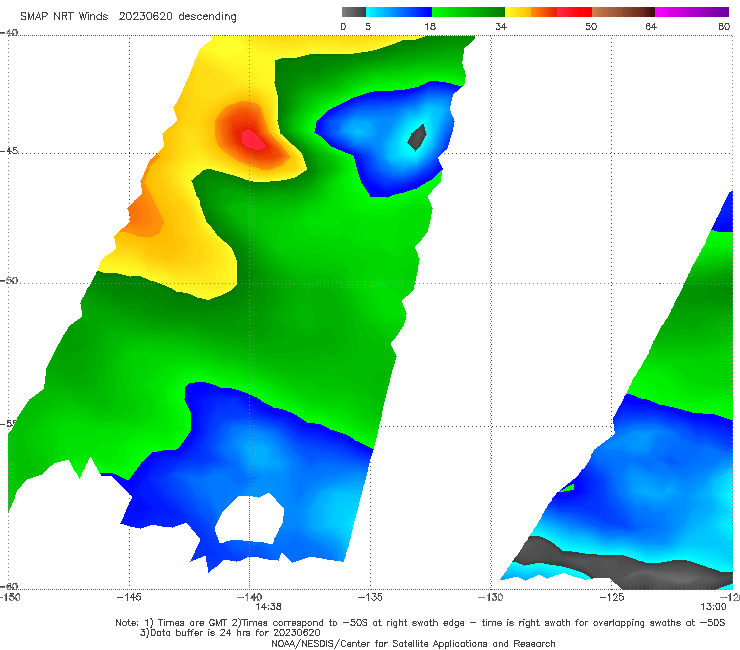Image resolution: width=740 pixels, height=650 pixels.
Task: Click the yellow-to-red 34–50 colorbar segment
Action: click(548, 12)
